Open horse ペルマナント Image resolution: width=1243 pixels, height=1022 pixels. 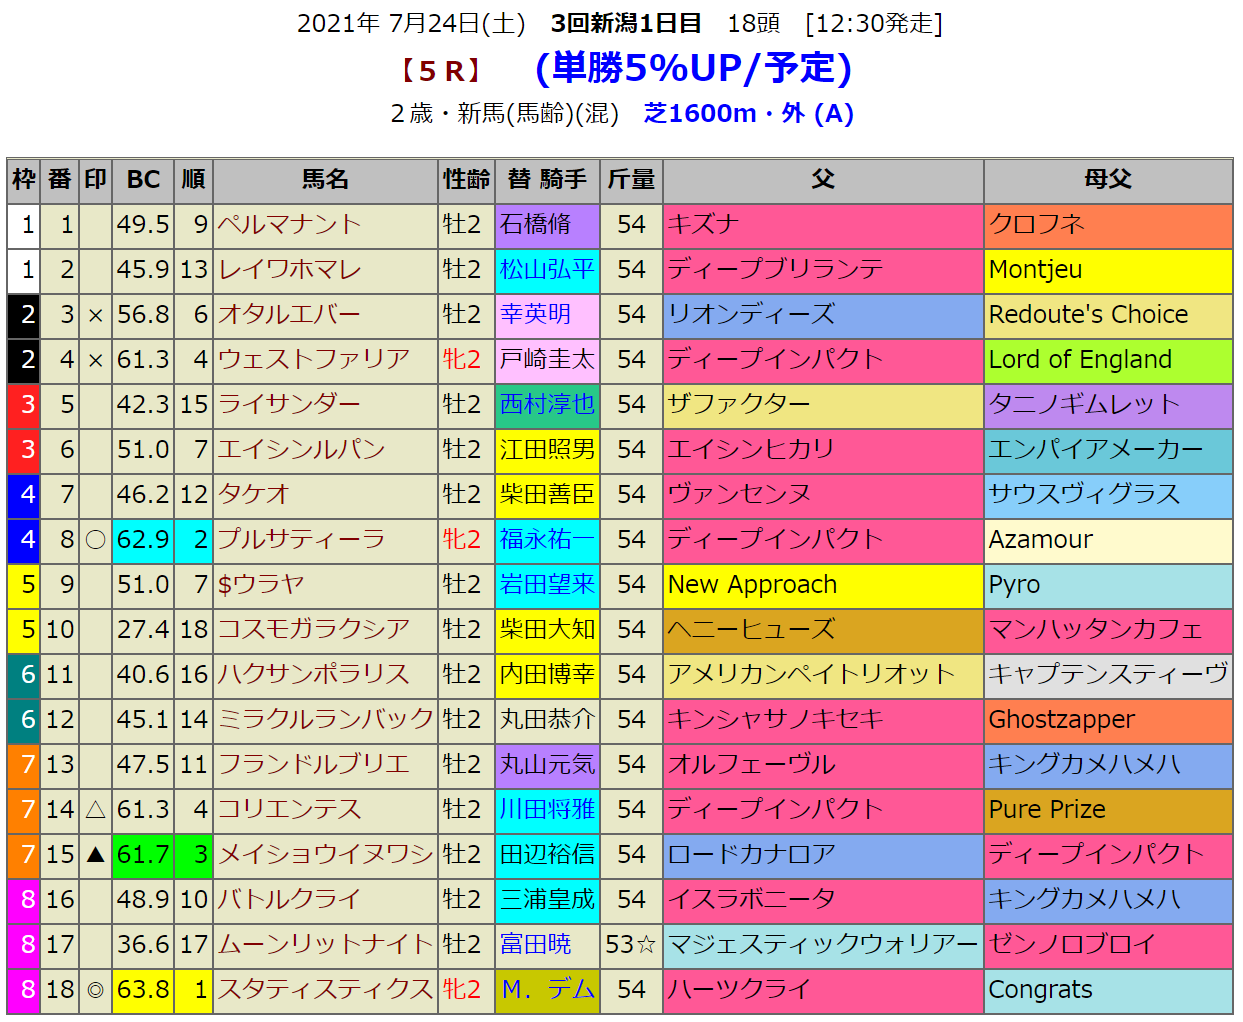[289, 225]
